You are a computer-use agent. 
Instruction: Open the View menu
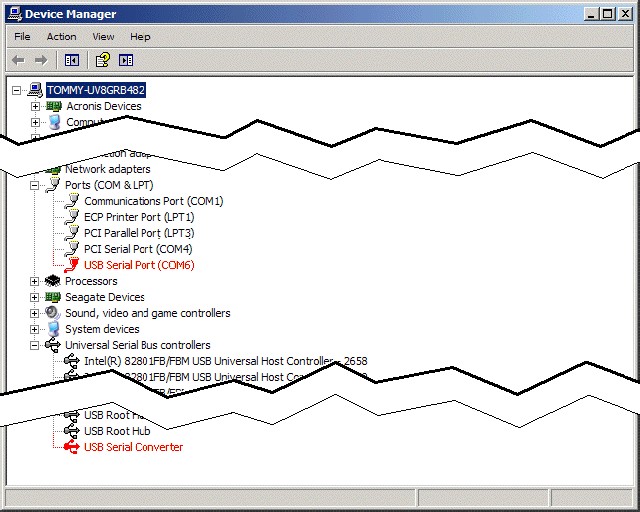pos(103,37)
